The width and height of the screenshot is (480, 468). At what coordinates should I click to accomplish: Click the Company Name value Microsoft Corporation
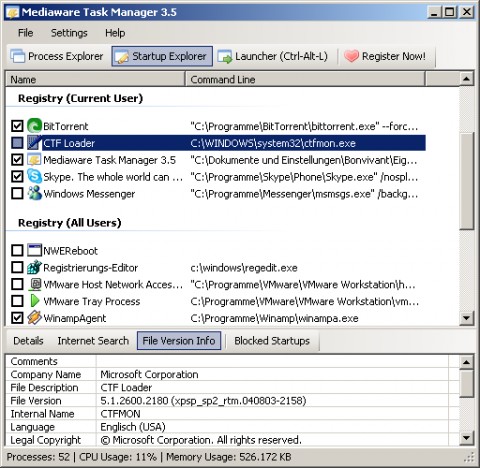point(149,374)
